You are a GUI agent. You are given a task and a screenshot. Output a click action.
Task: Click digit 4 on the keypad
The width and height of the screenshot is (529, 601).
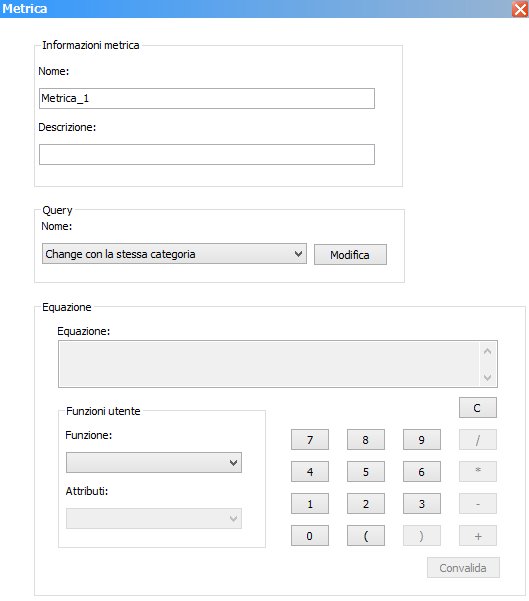310,471
